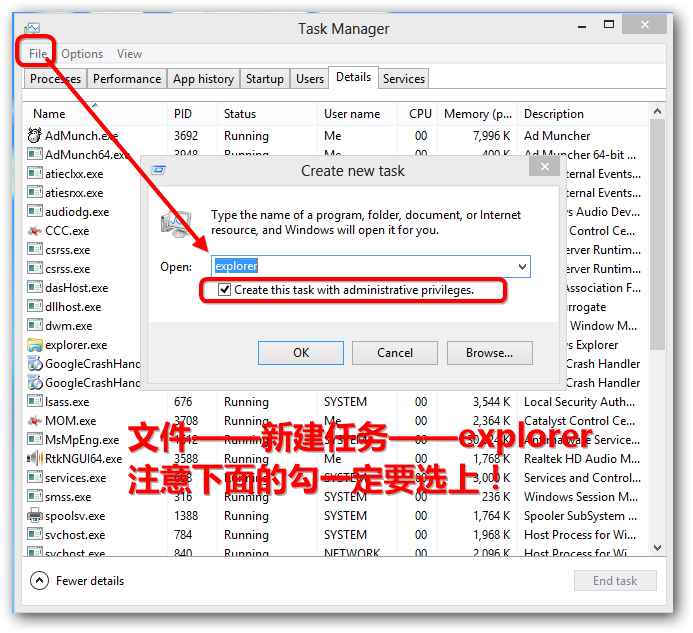Toggle administrative privileges checkbox
The height and width of the screenshot is (633, 693).
point(225,290)
